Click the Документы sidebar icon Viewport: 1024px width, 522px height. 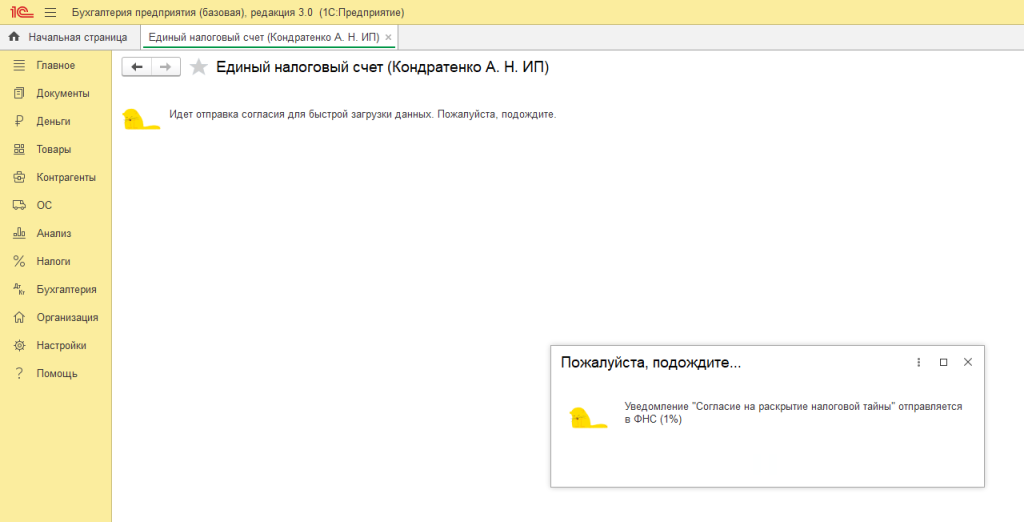[19, 93]
